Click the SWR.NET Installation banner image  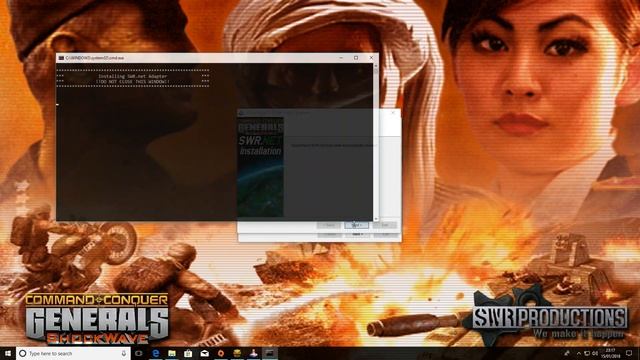[260, 167]
